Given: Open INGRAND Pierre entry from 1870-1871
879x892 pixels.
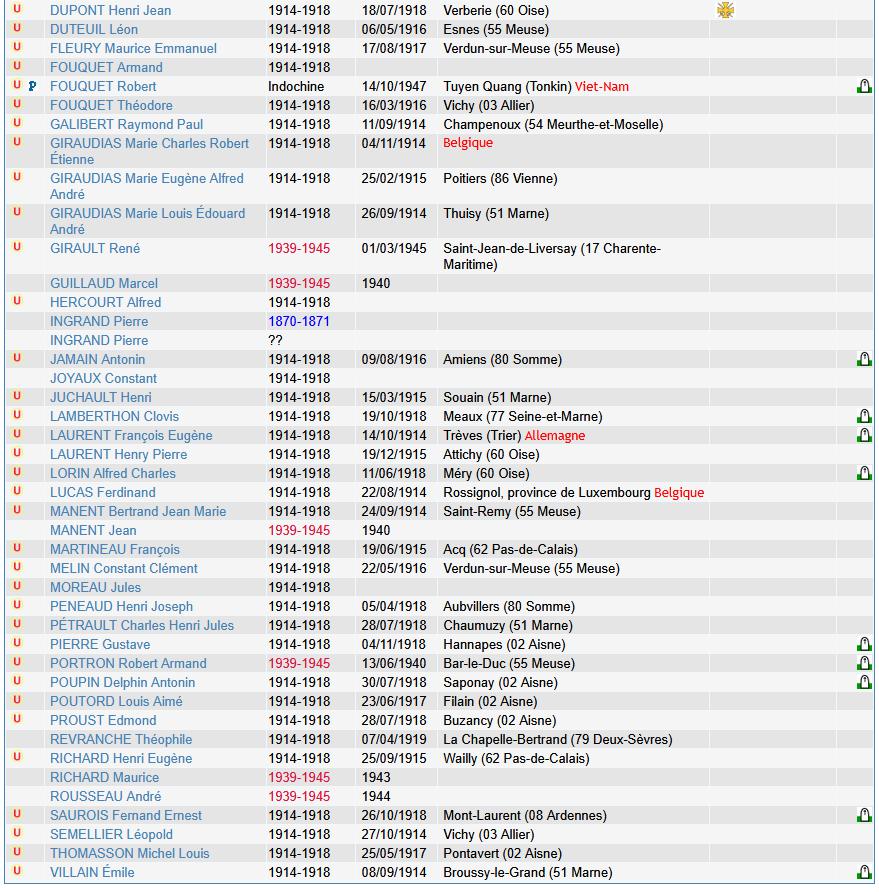Looking at the screenshot, I should [x=99, y=321].
